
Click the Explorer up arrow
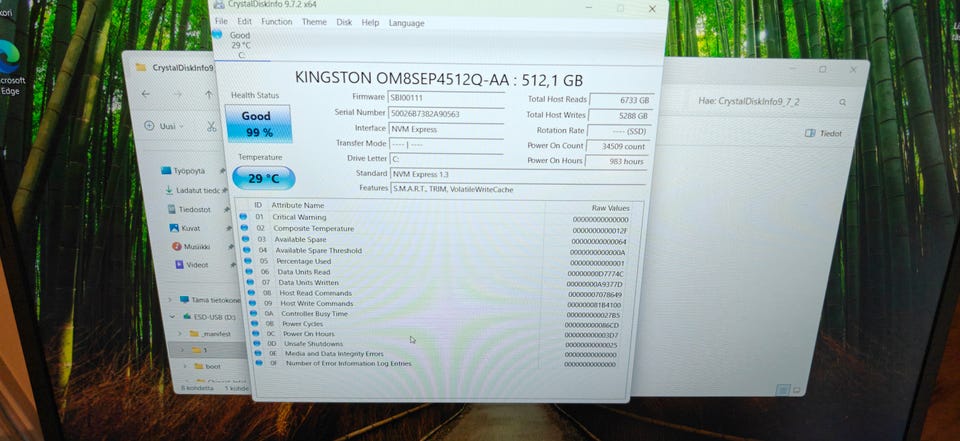209,95
